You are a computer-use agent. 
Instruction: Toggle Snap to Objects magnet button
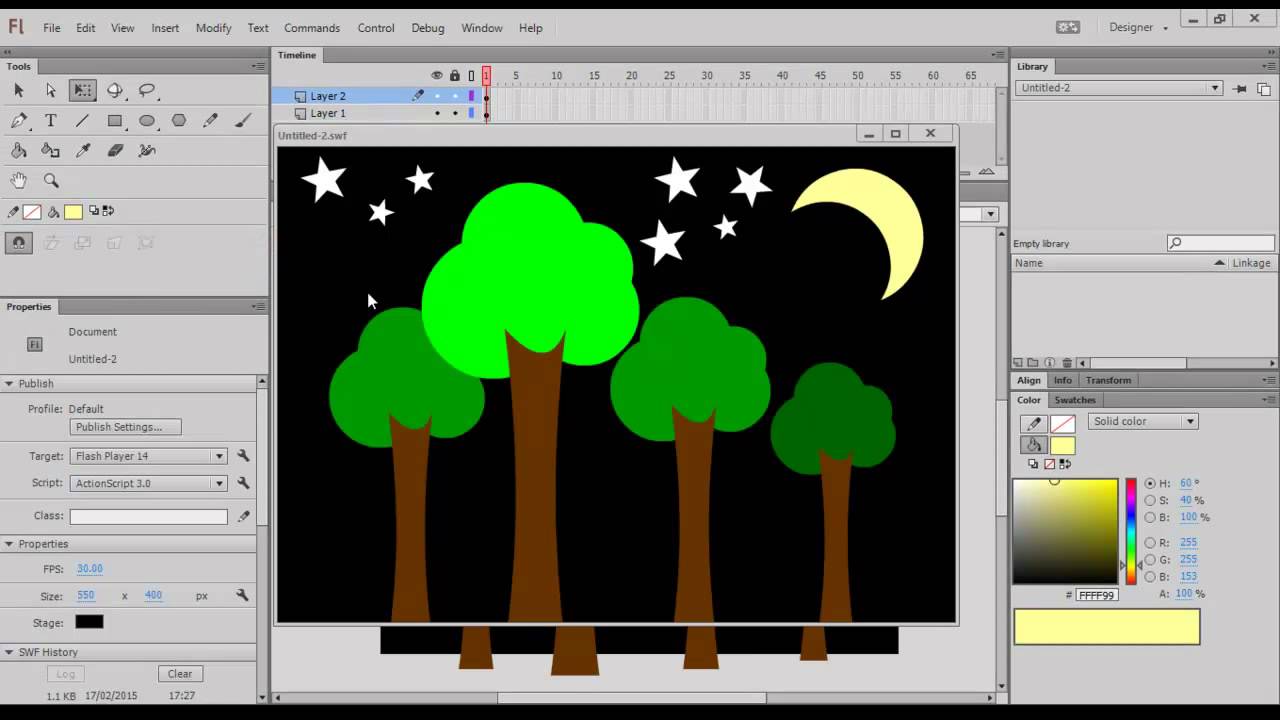pos(19,243)
